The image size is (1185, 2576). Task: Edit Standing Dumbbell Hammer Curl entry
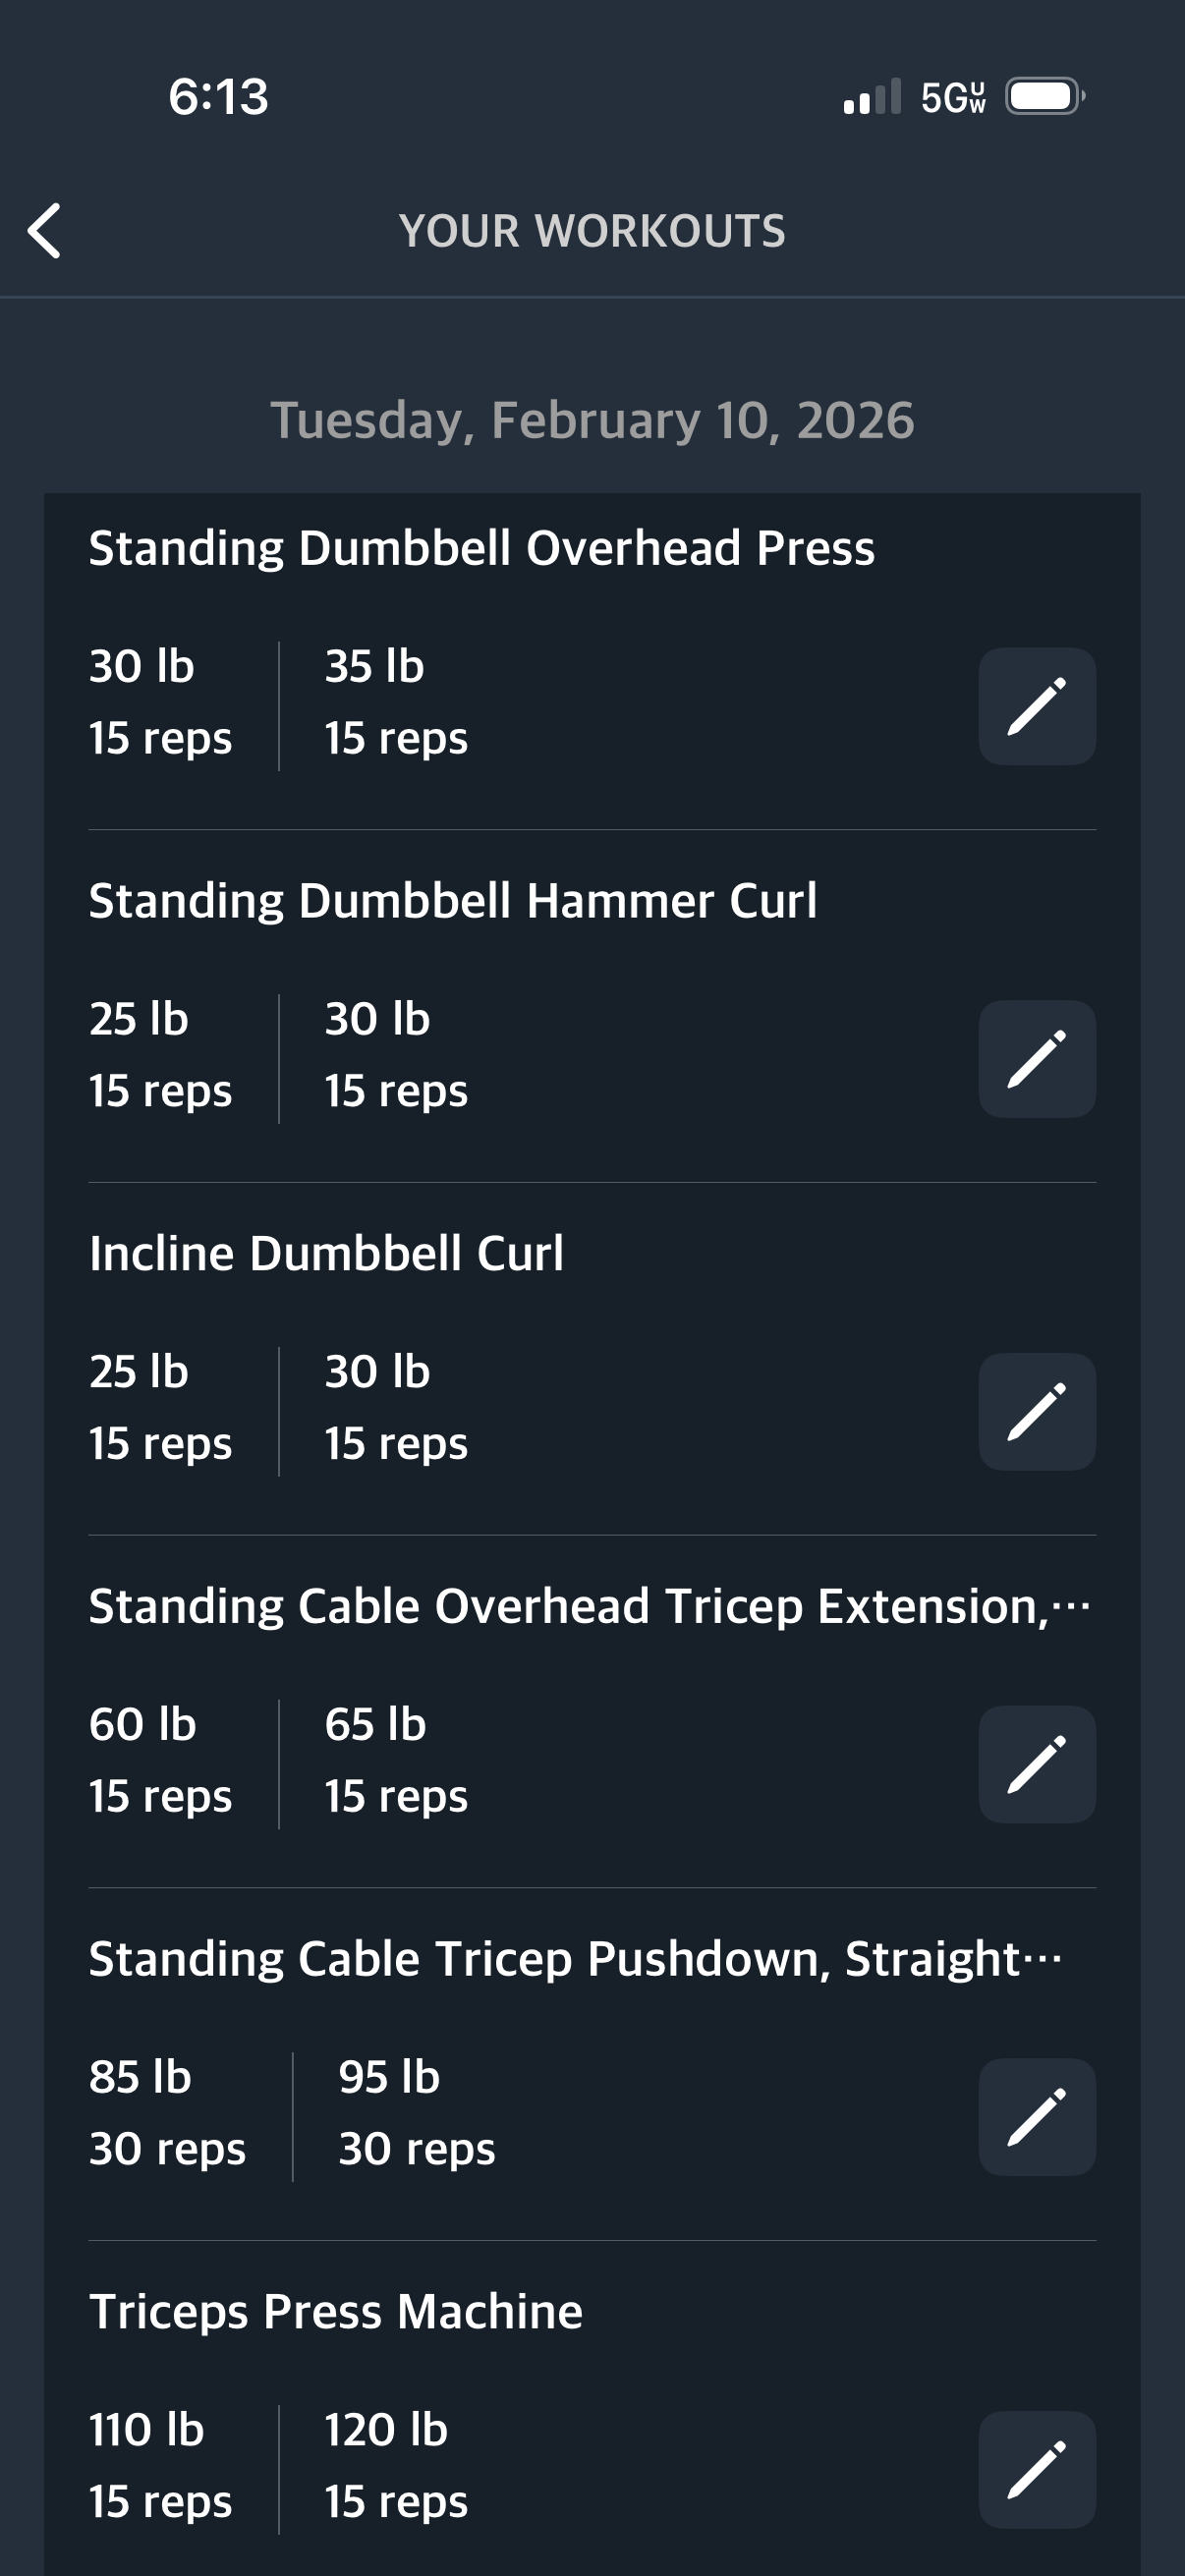click(x=1036, y=1059)
